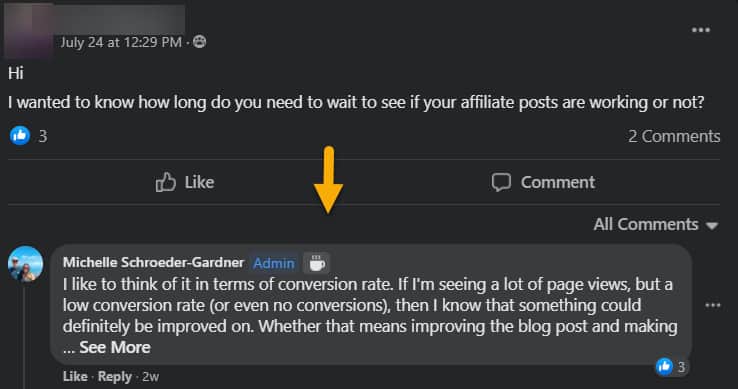Click Like under Michelle's comment

(75, 377)
